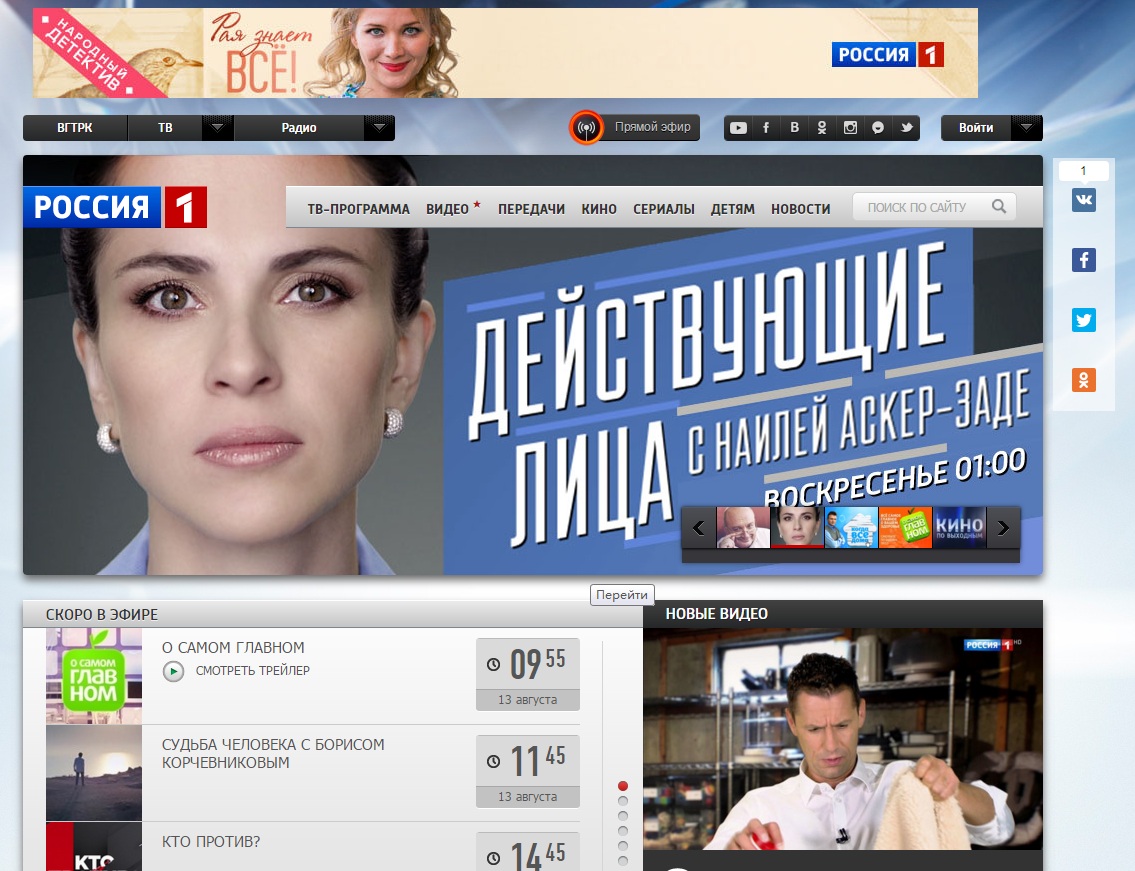
Task: Open the ВИДЕО menu item
Action: click(447, 209)
